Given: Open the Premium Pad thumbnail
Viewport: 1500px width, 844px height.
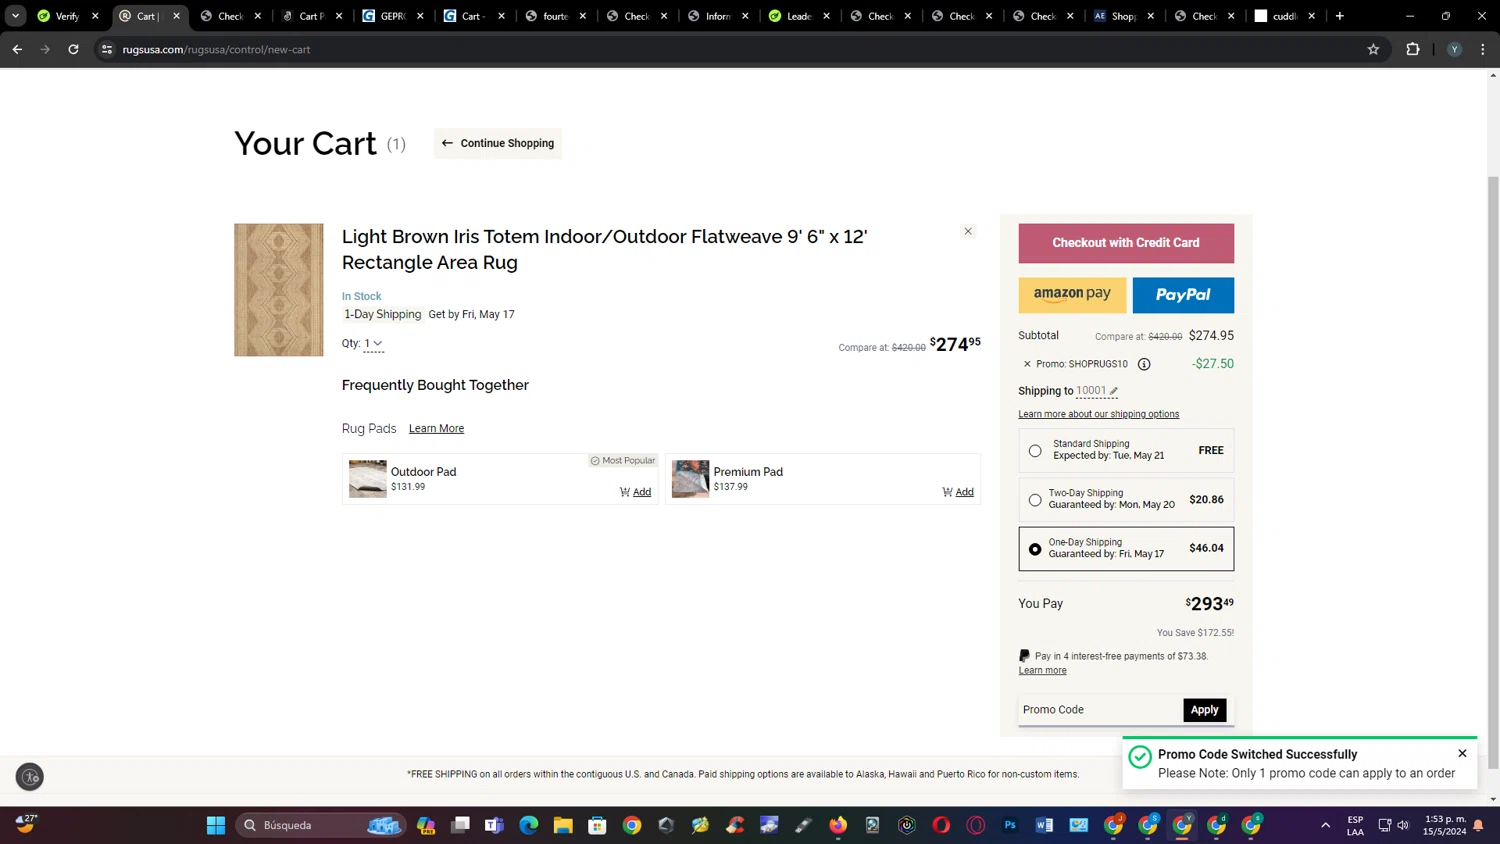Looking at the screenshot, I should (x=690, y=479).
